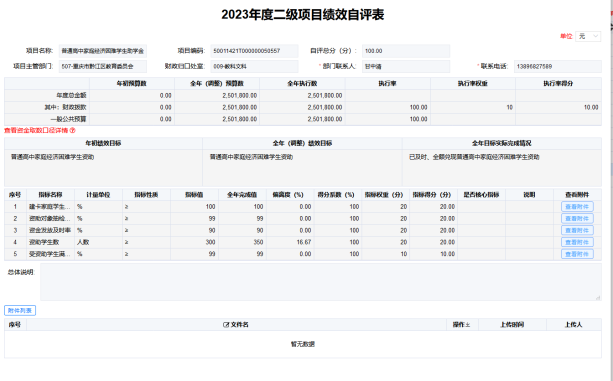Image resolution: width=613 pixels, height=381 pixels.
Task: Click the resize grip of 总体说明 box
Action: (x=598, y=298)
